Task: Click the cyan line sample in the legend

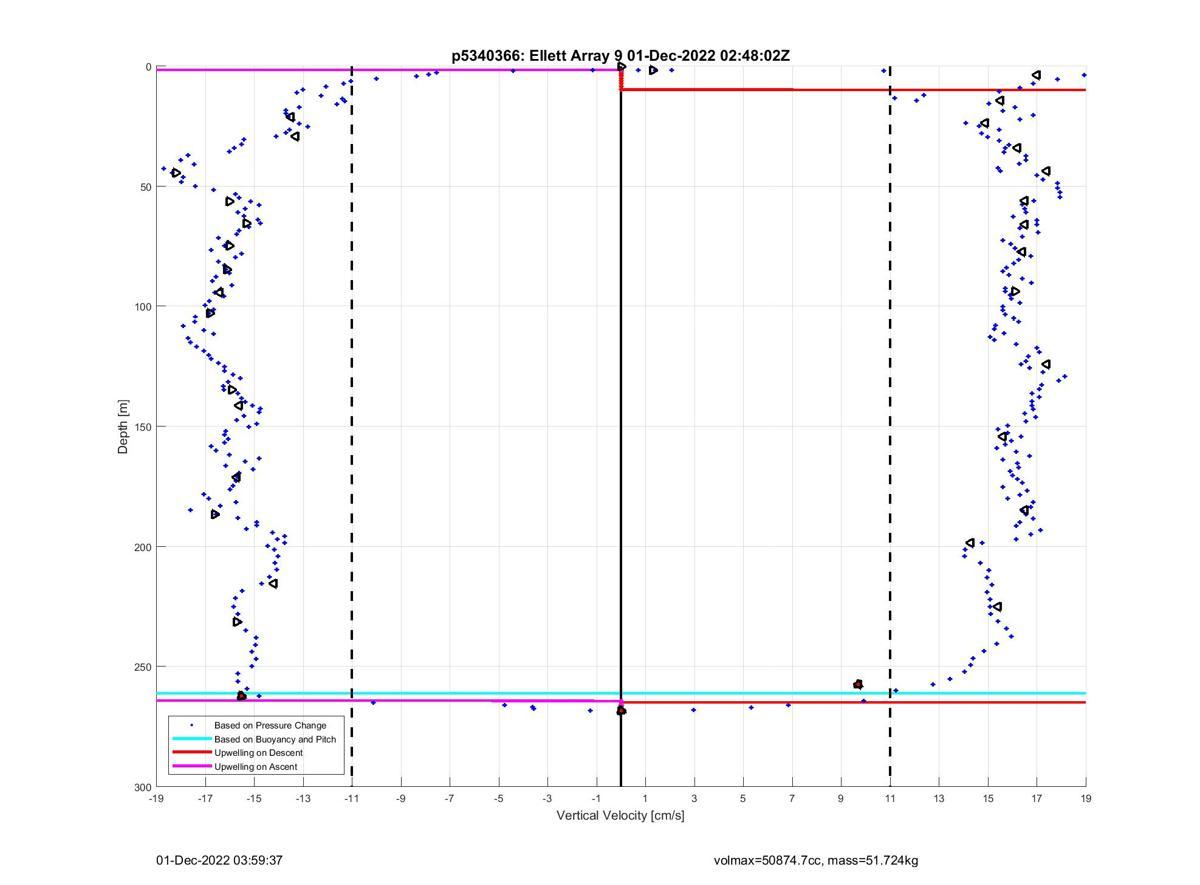Action: [191, 739]
